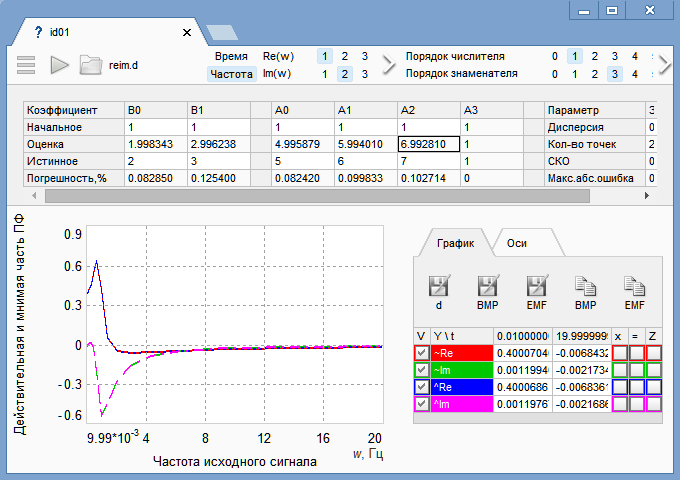This screenshot has height=480, width=680.
Task: Click the question mark icon on id01 tab
Action: [x=39, y=32]
